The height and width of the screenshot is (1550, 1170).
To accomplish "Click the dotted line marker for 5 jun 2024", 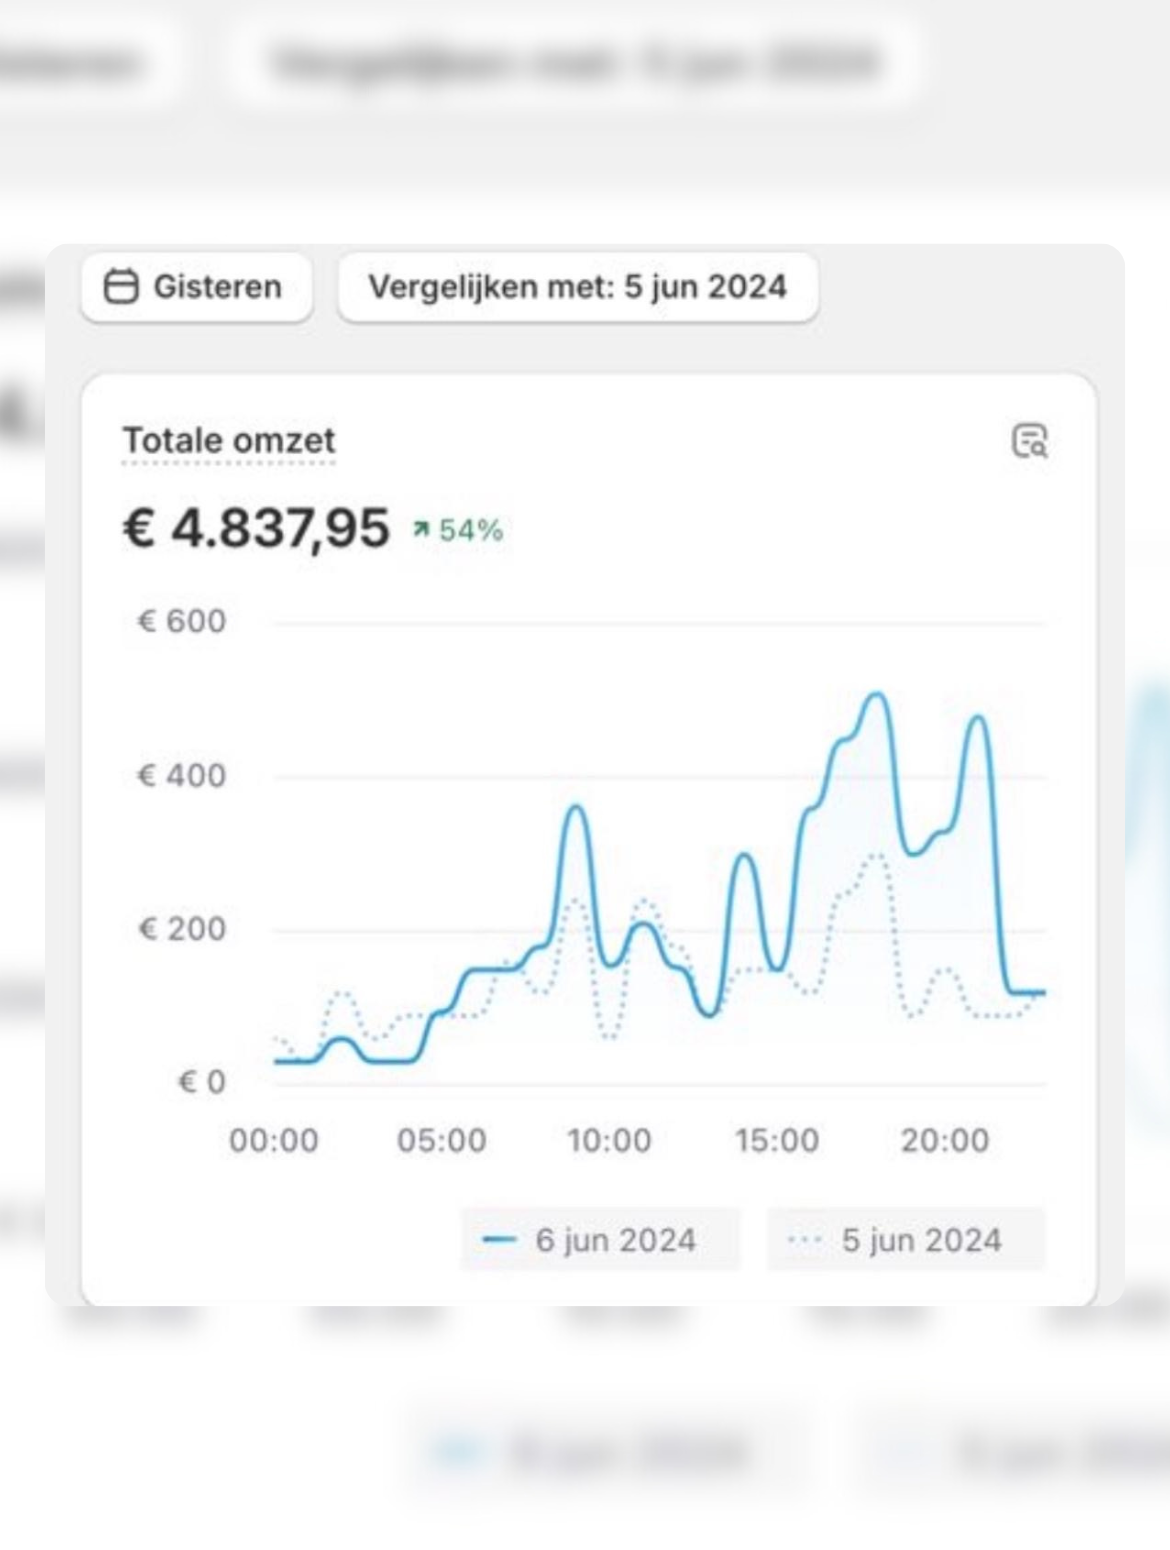I will click(x=805, y=1240).
